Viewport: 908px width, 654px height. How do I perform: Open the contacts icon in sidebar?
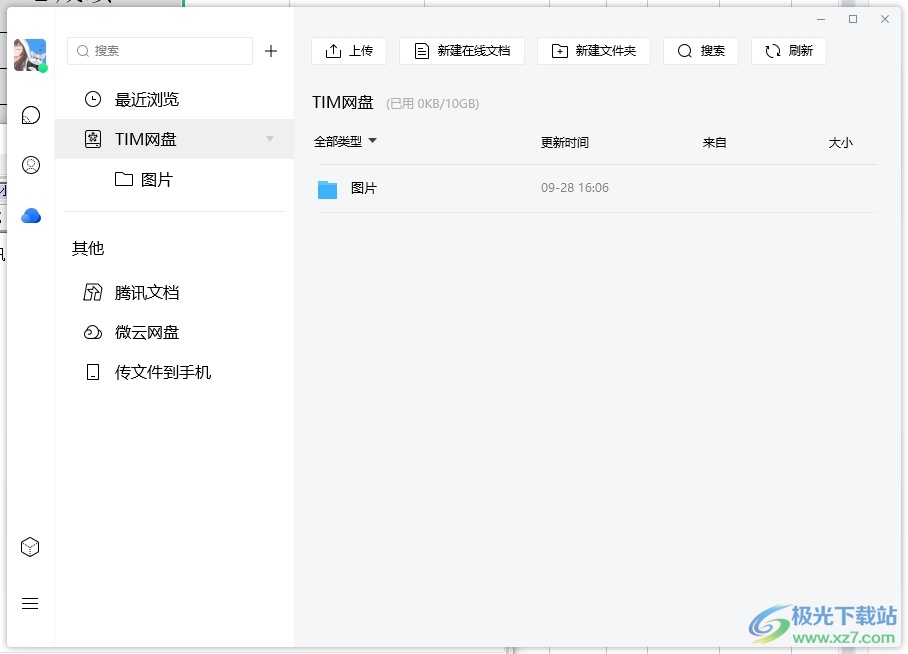31,165
